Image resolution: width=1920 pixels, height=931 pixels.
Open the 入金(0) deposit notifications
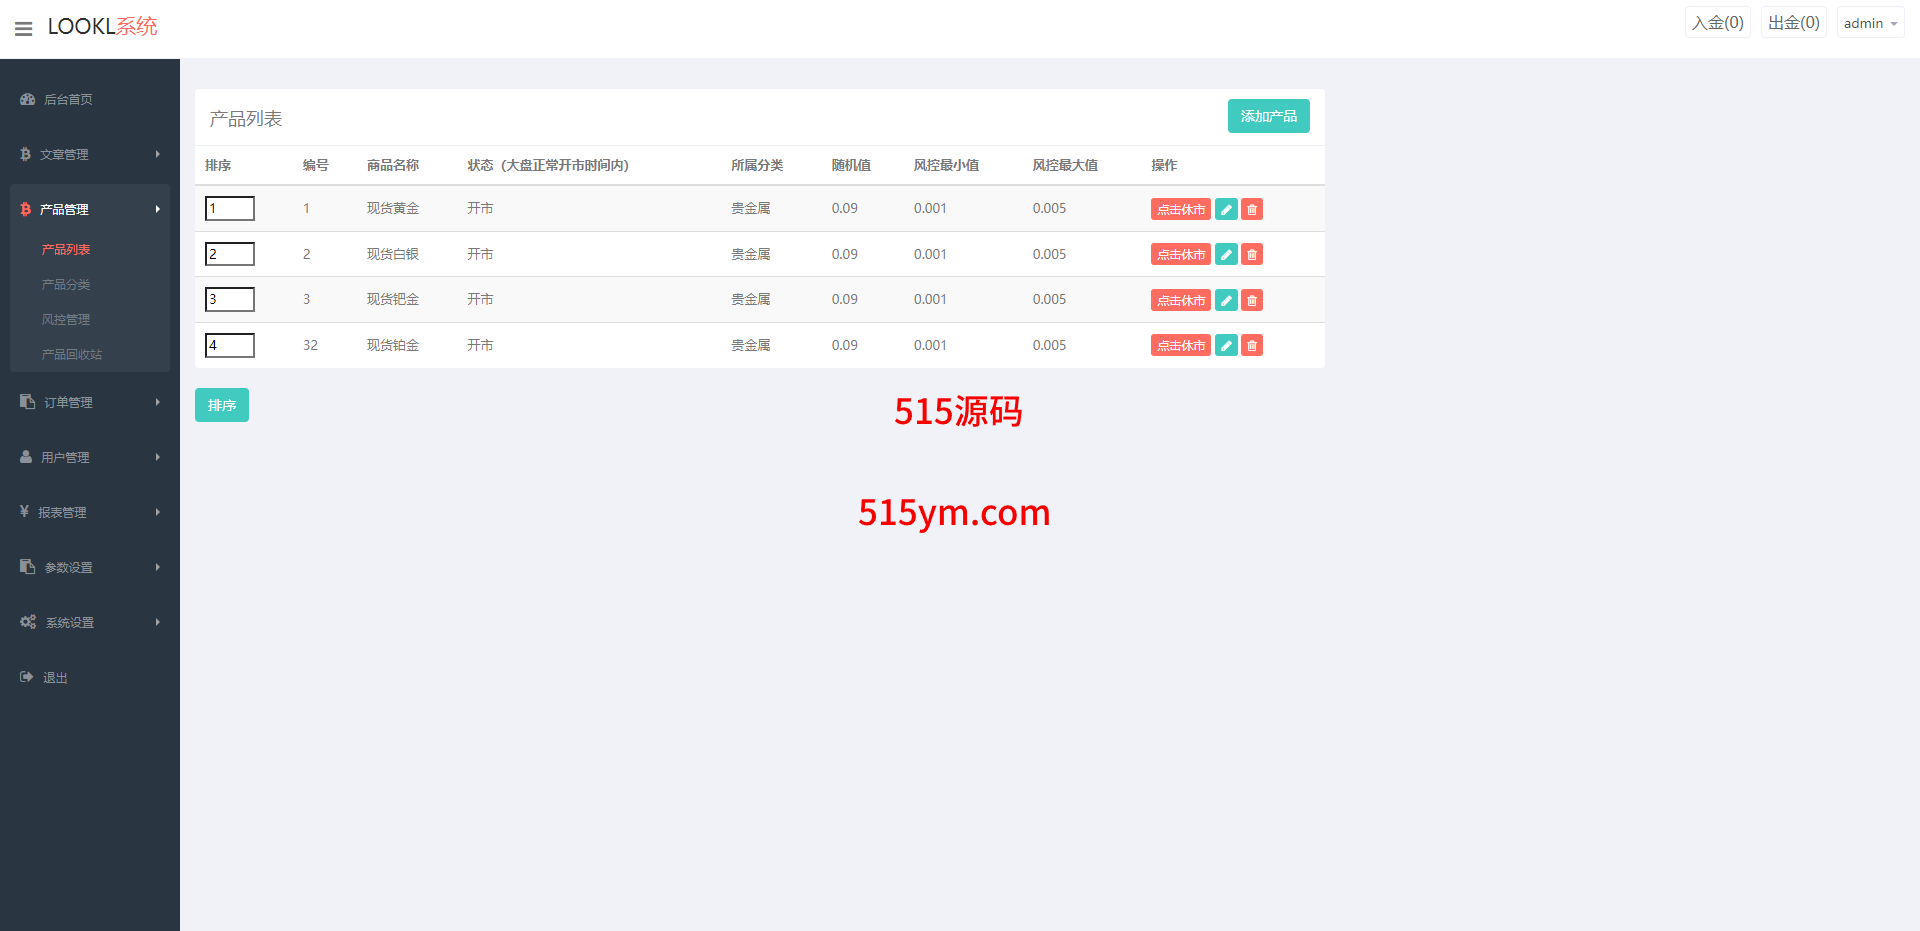(x=1717, y=23)
